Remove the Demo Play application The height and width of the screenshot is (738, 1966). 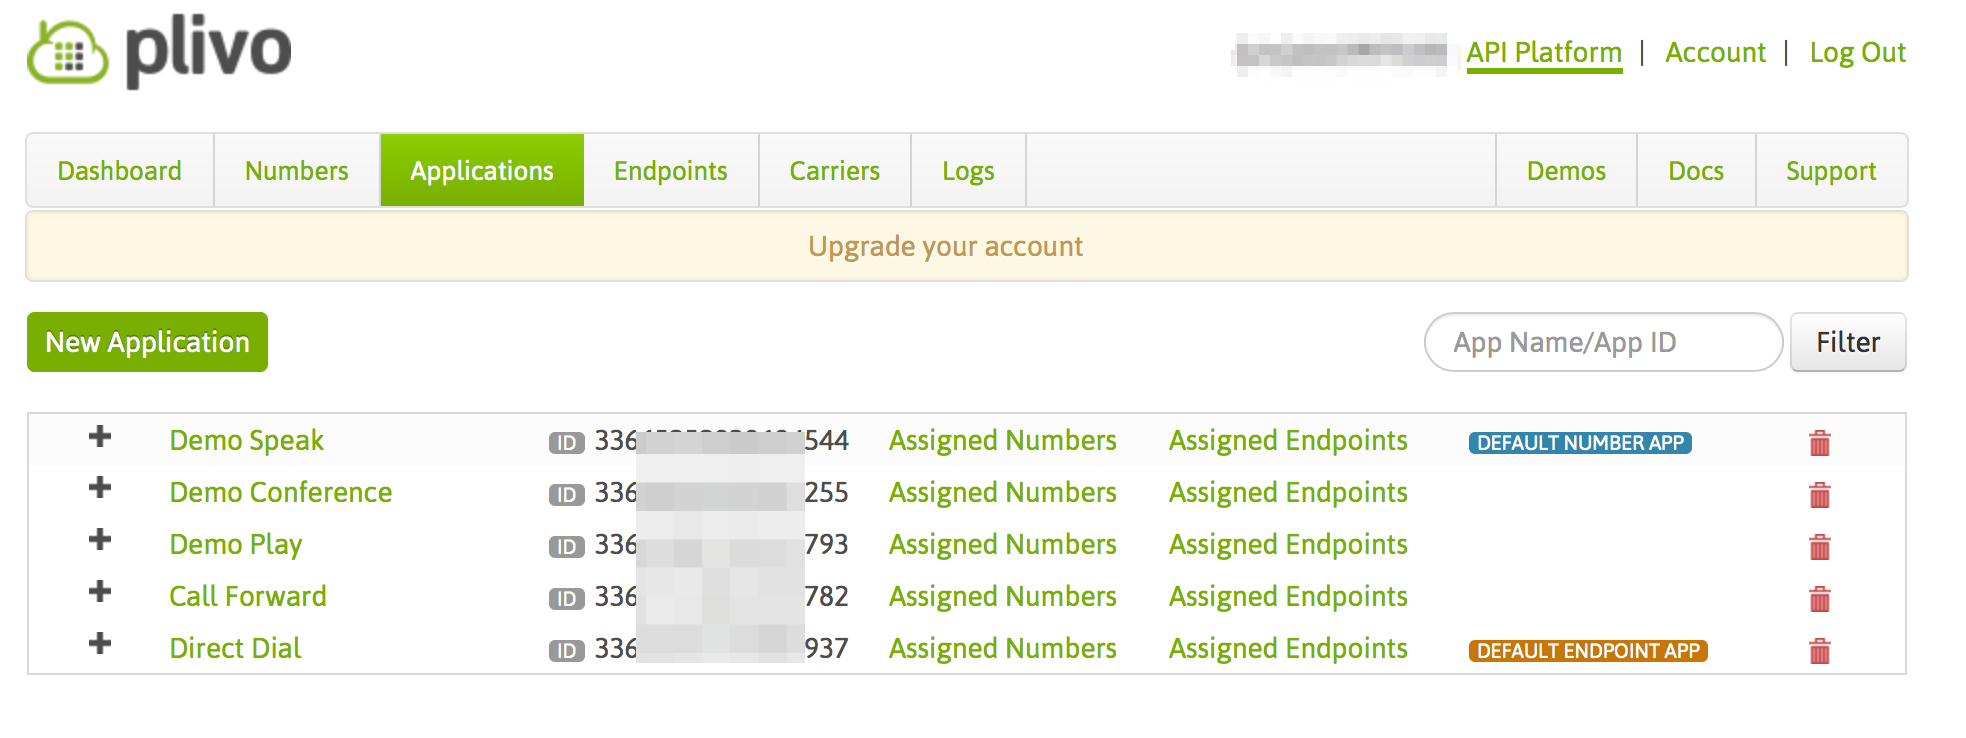point(1819,547)
